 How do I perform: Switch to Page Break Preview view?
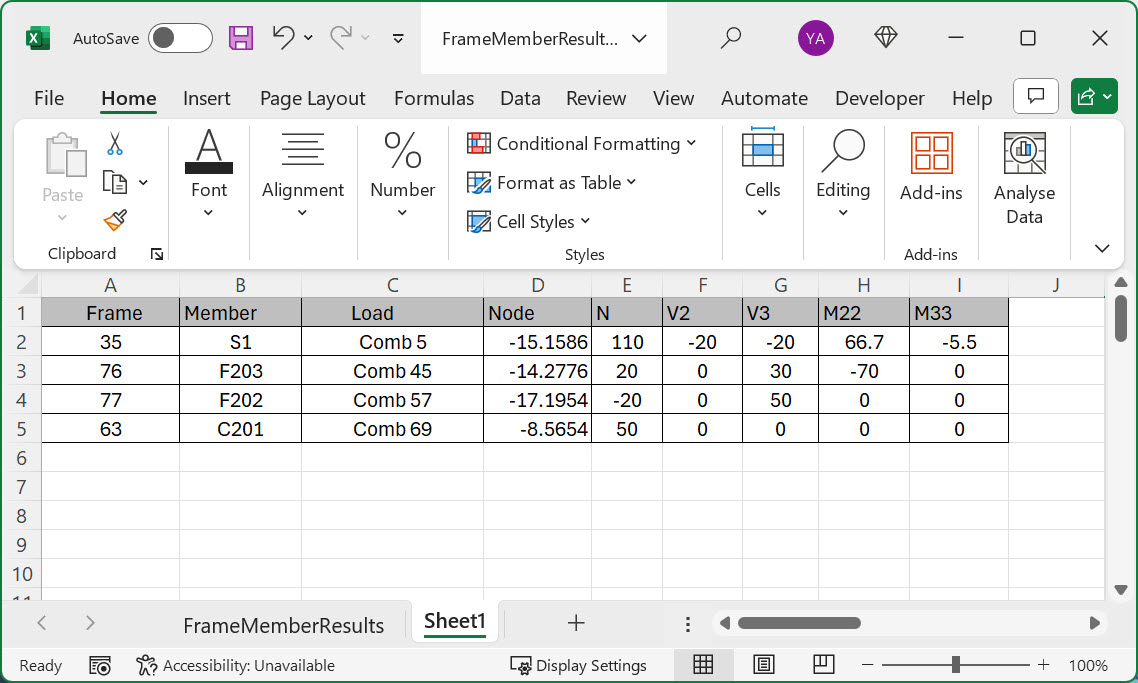coord(824,665)
